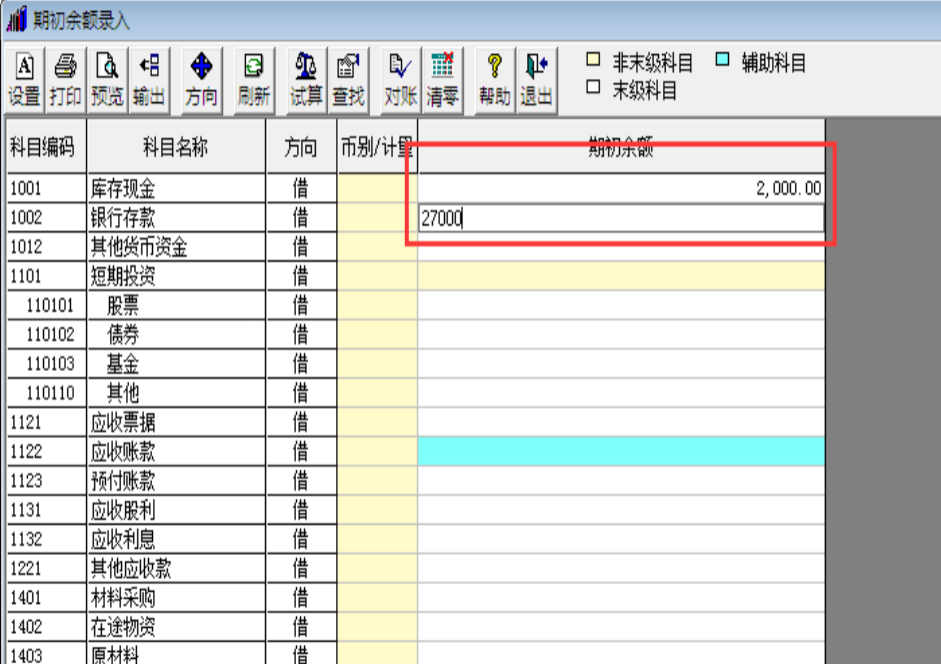
Task: Select the 应收利息 account name
Action: point(122,539)
